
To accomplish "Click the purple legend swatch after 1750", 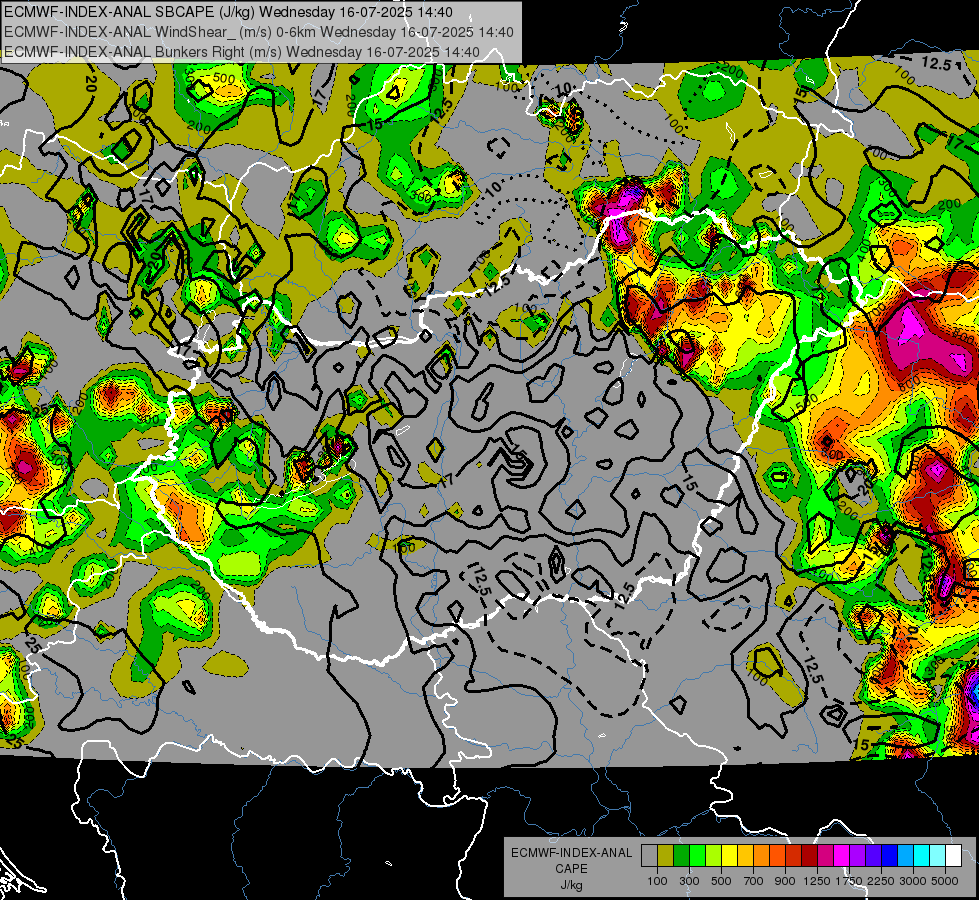I will 858,856.
